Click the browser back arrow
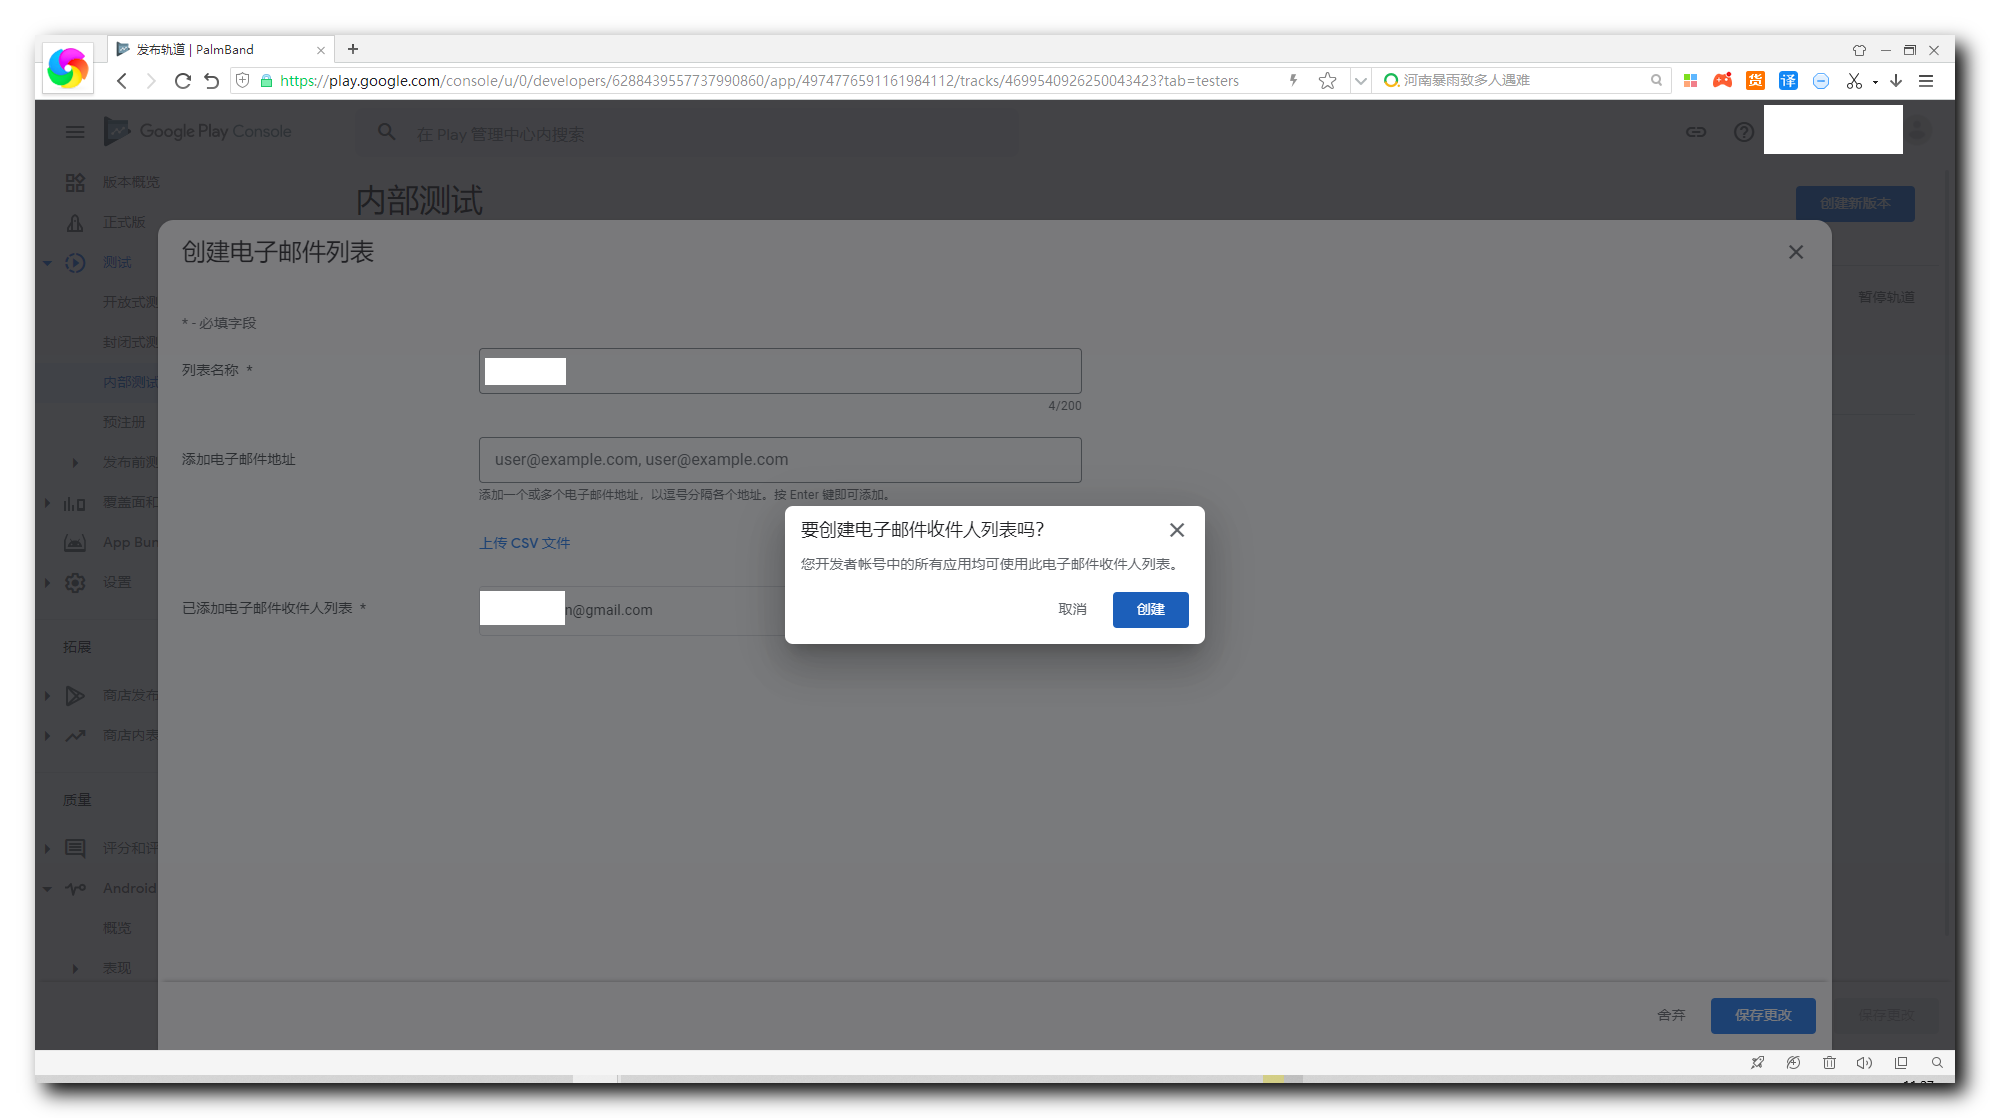 coord(122,81)
